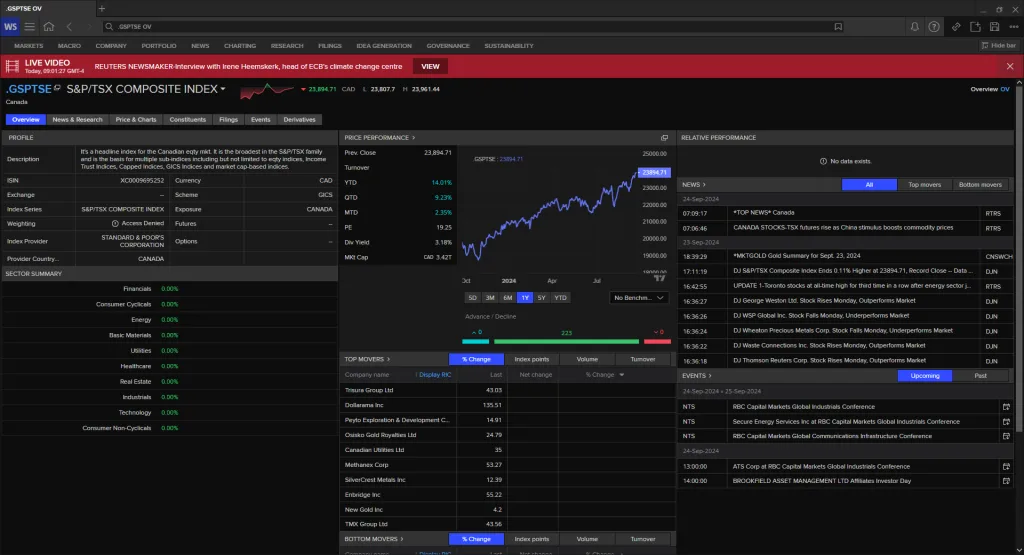Click the WS Workspace logo icon

point(10,27)
